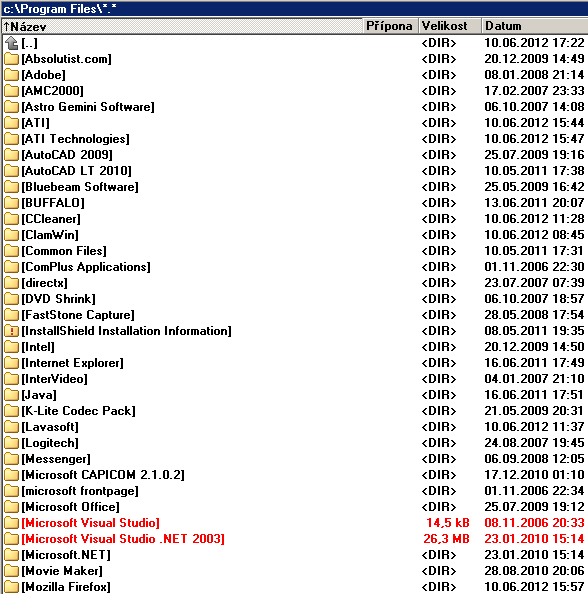
Task: Click the ClamWin folder icon
Action: click(12, 235)
